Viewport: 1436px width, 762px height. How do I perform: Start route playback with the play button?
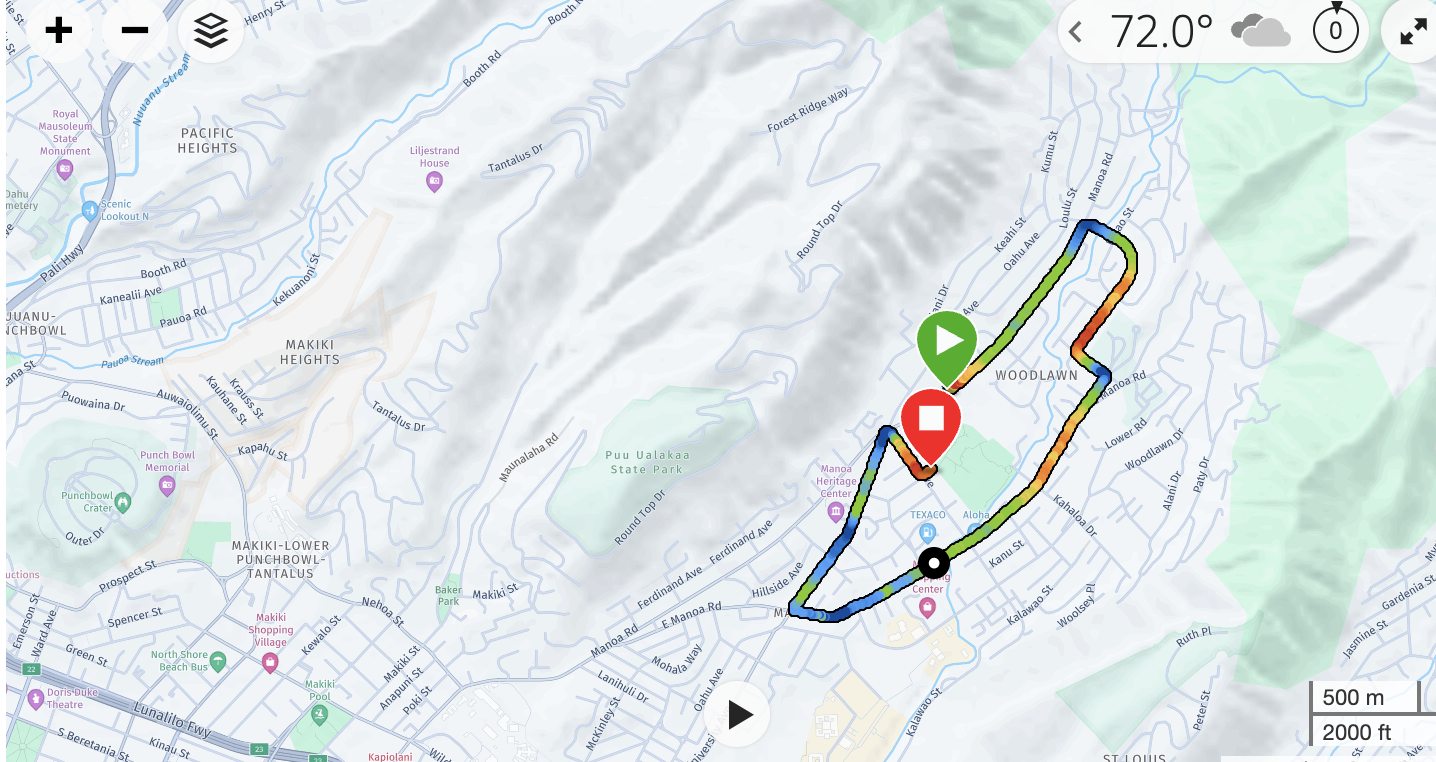pyautogui.click(x=739, y=714)
